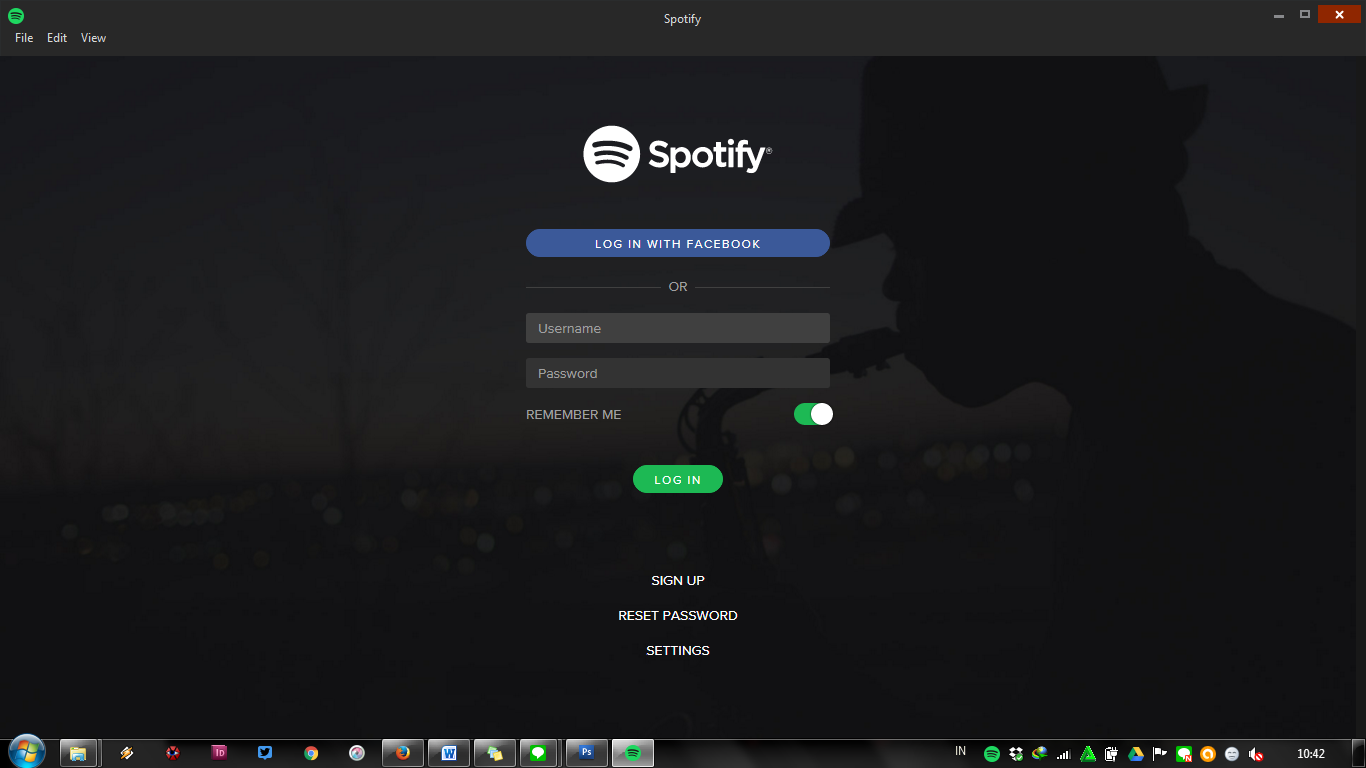Open the Internet Download Manager tray icon
The height and width of the screenshot is (768, 1366).
point(1040,754)
